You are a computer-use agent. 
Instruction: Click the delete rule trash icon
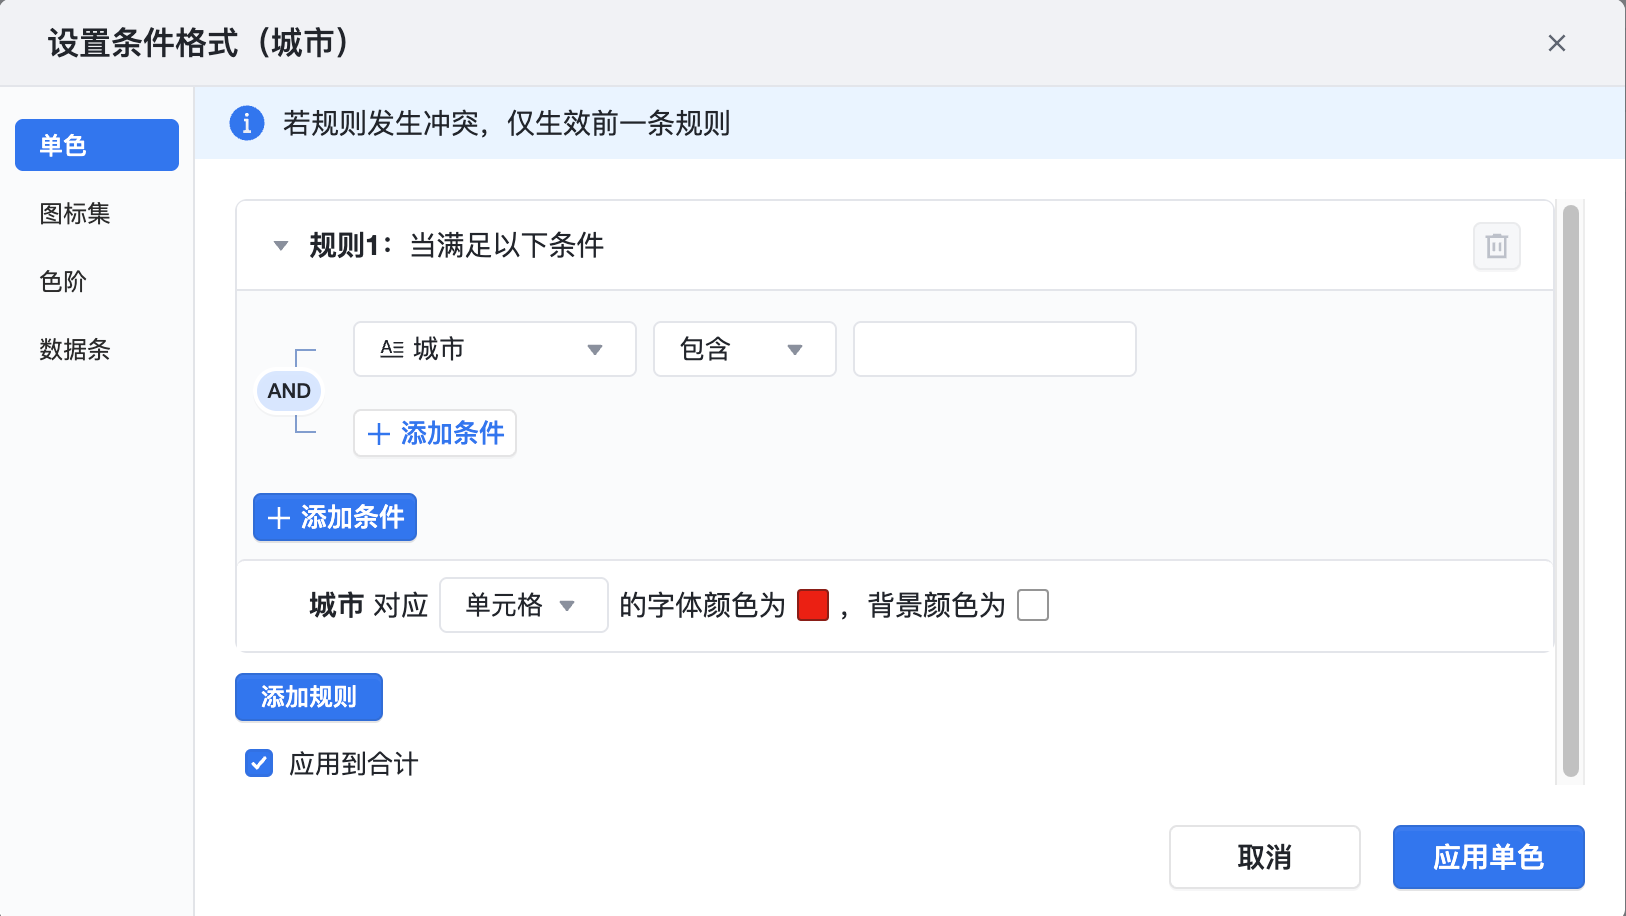tap(1496, 246)
